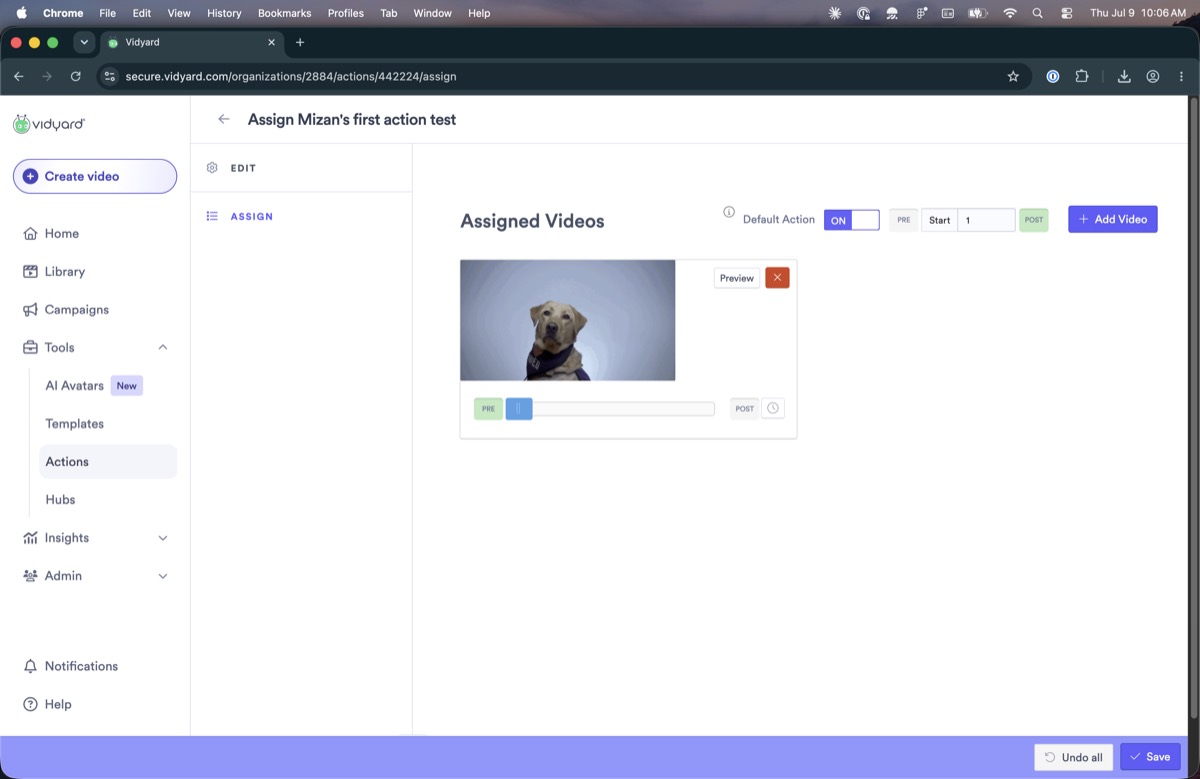Reload the page in Chrome

point(76,76)
